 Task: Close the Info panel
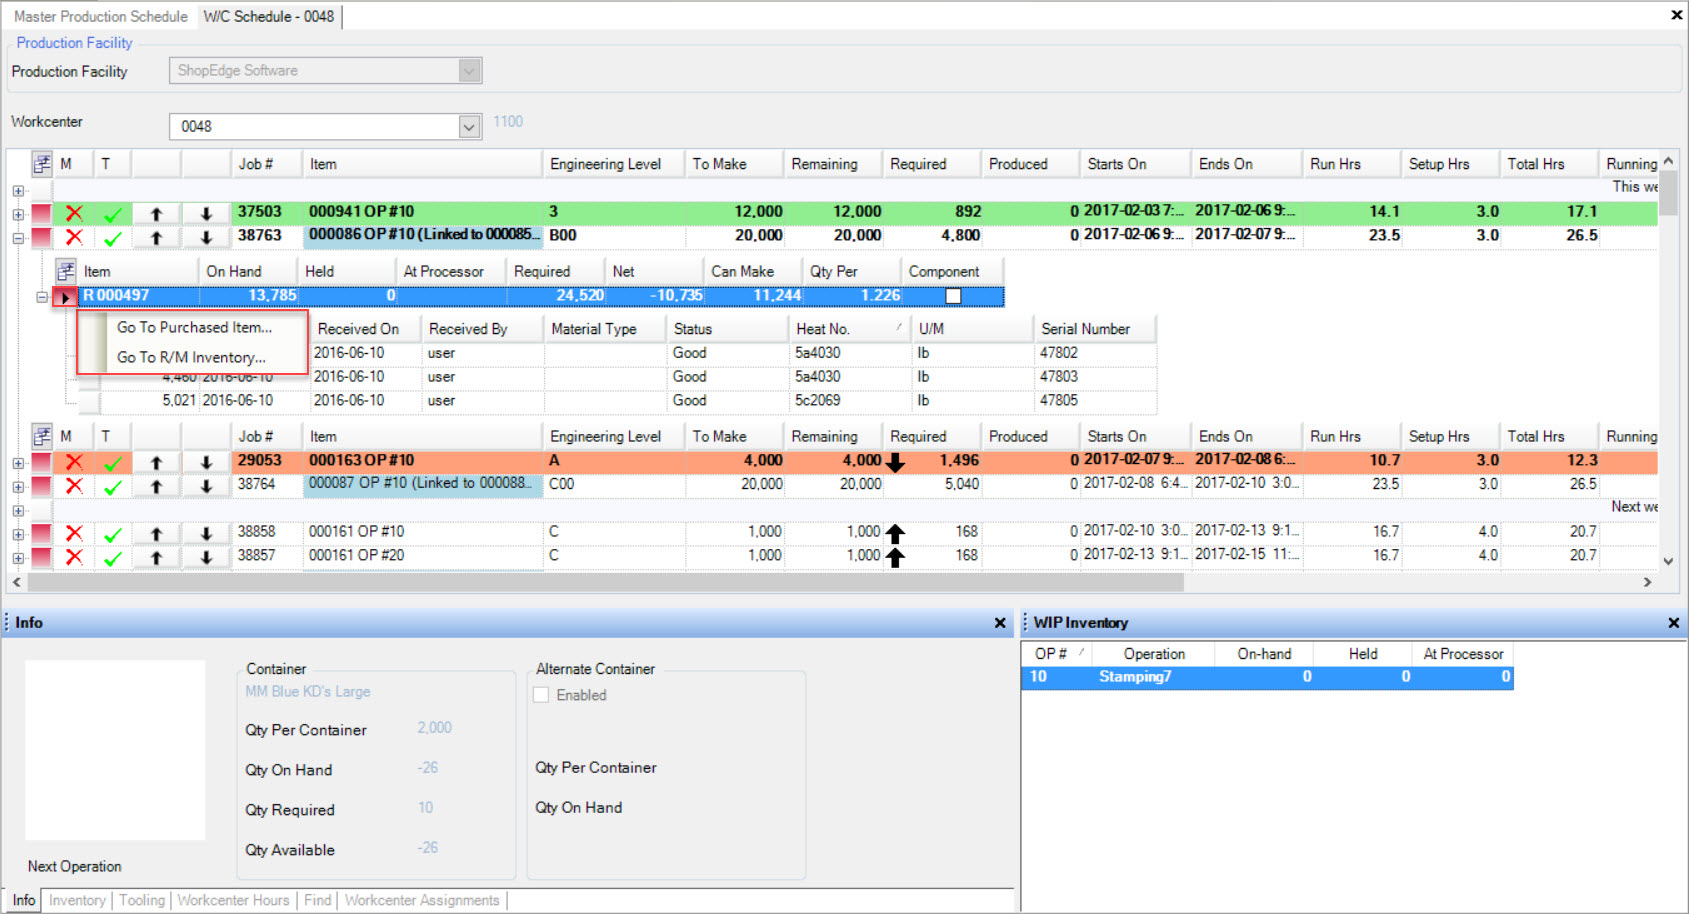1000,623
